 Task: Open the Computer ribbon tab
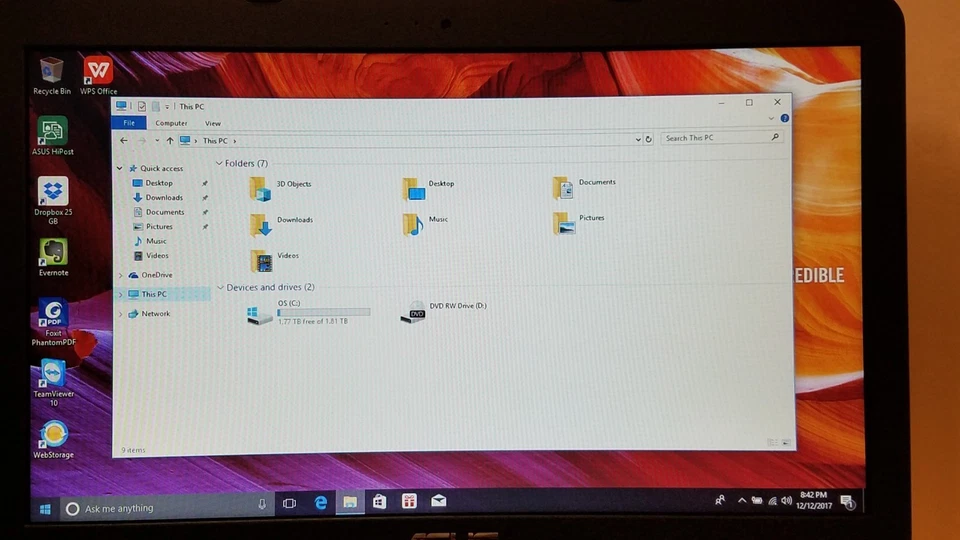point(171,123)
